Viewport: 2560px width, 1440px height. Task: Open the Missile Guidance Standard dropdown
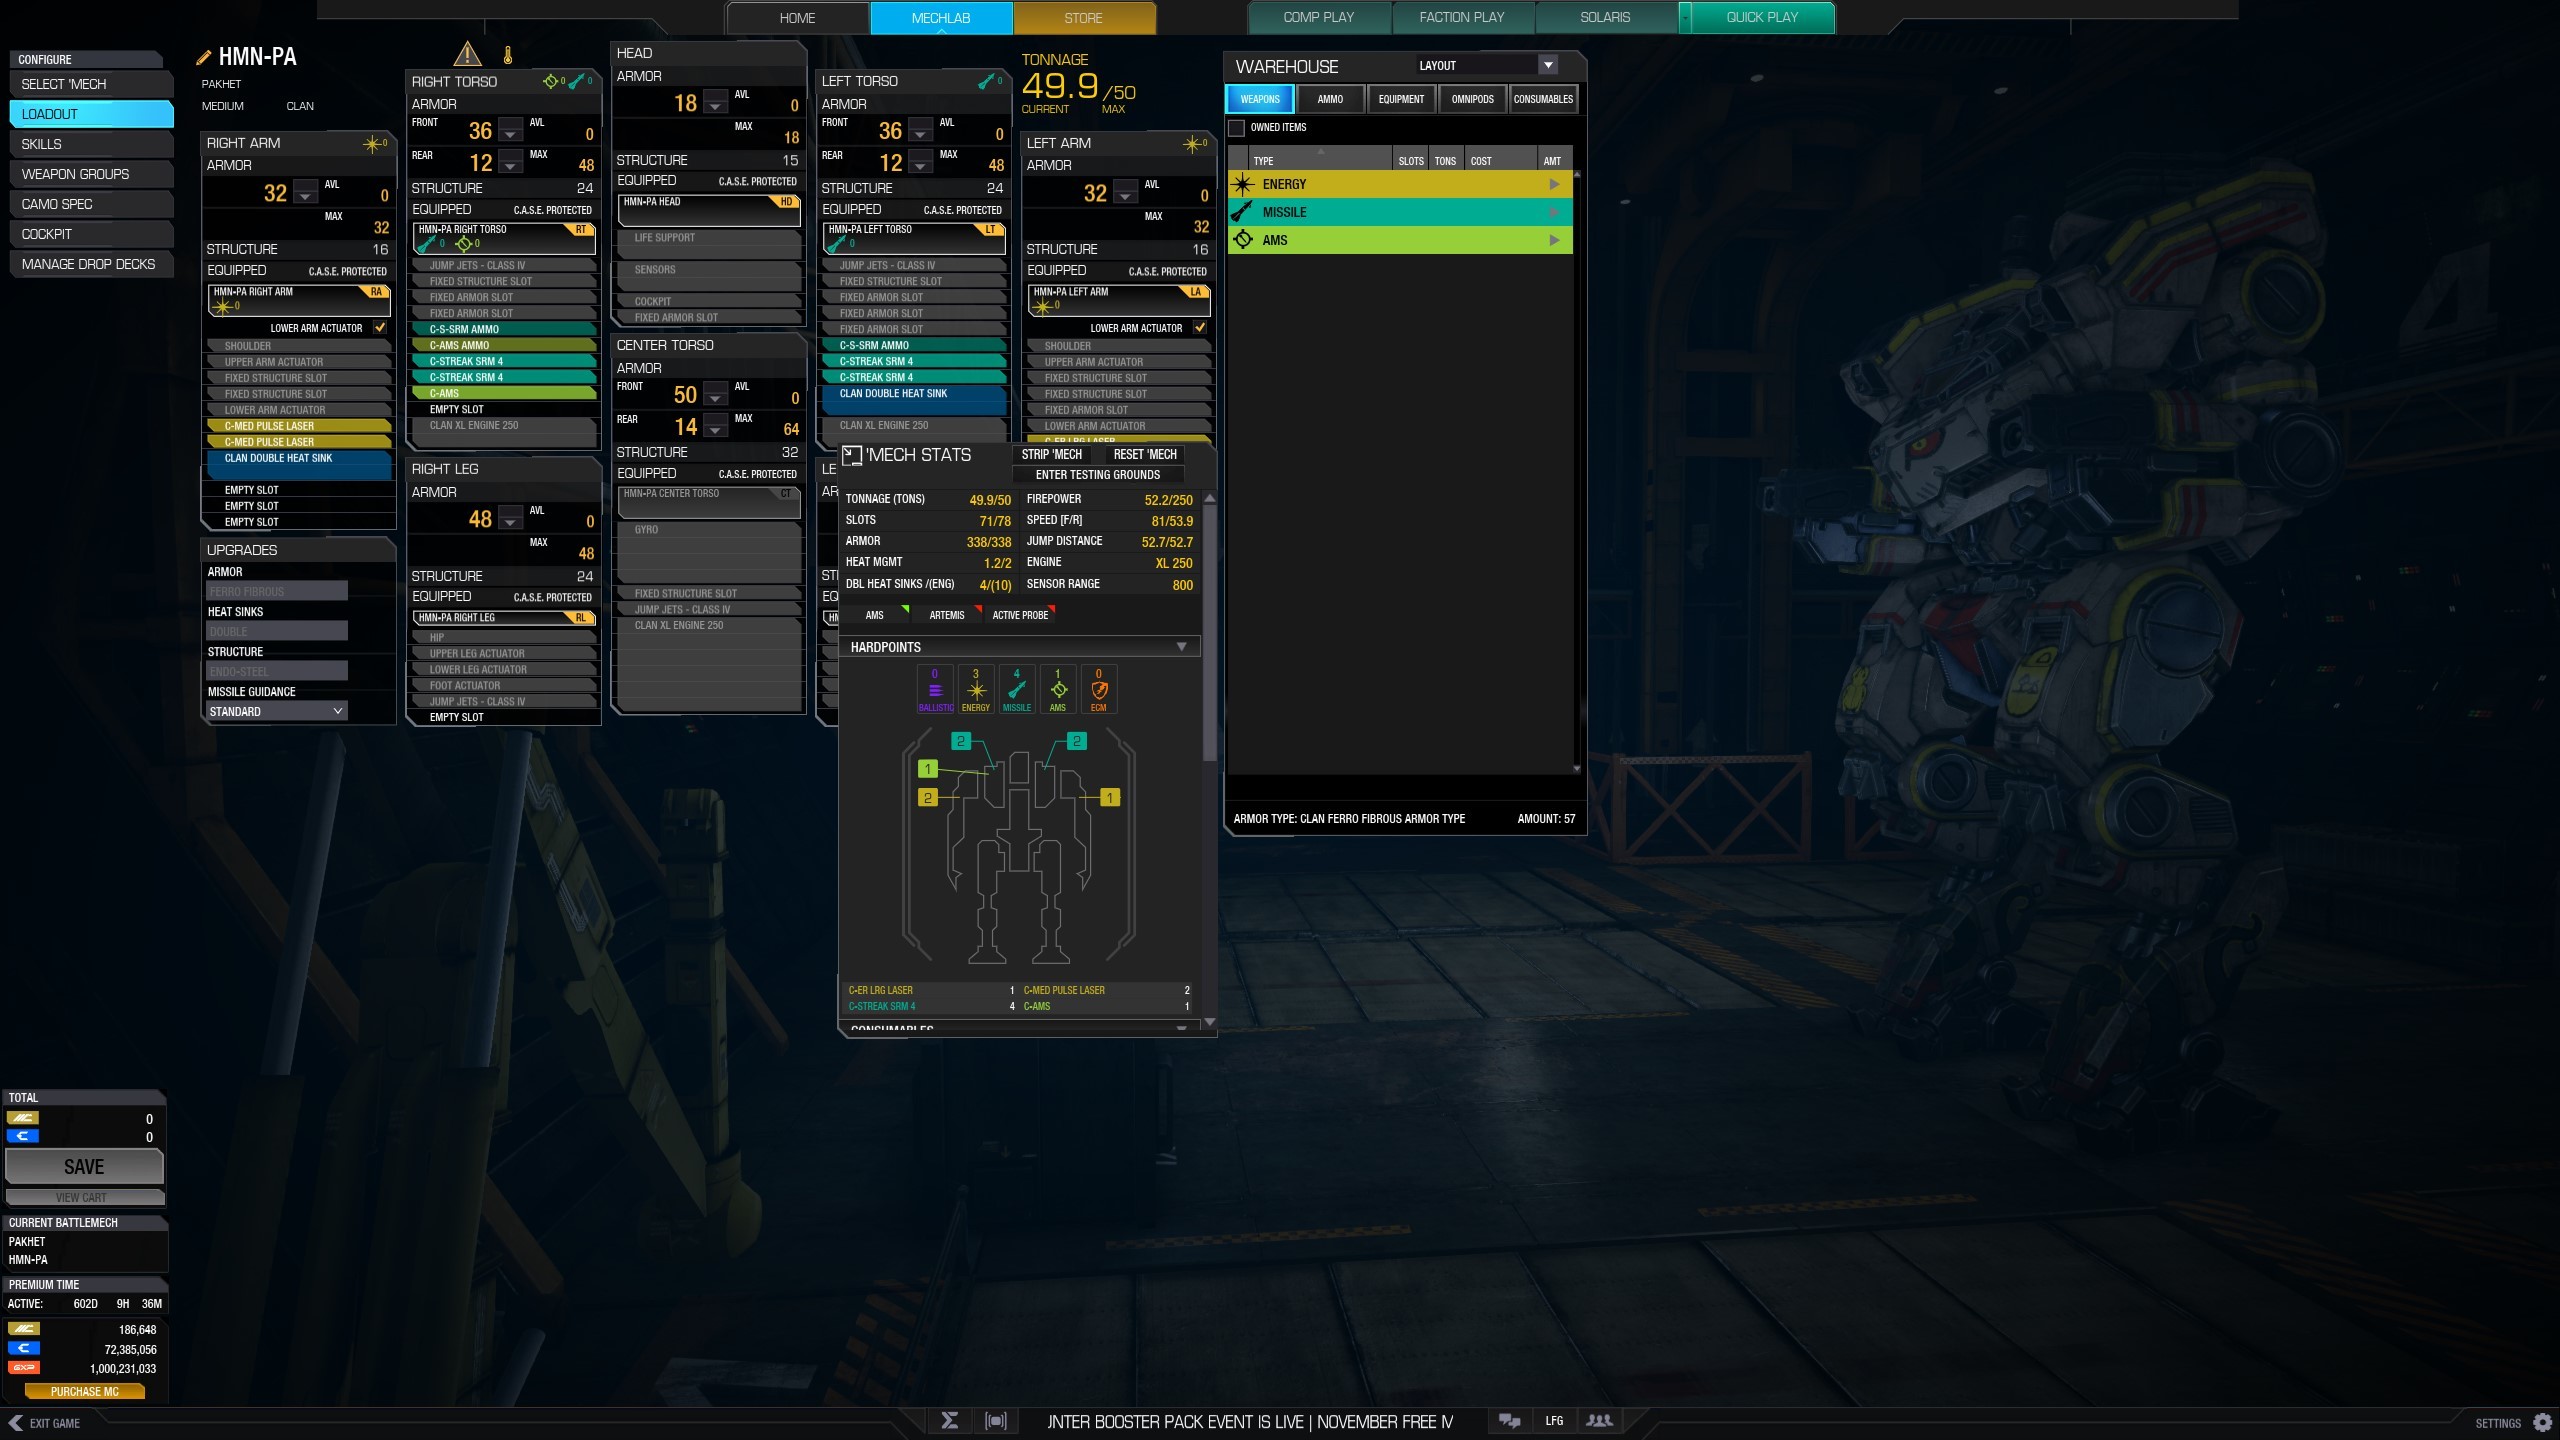(x=276, y=711)
